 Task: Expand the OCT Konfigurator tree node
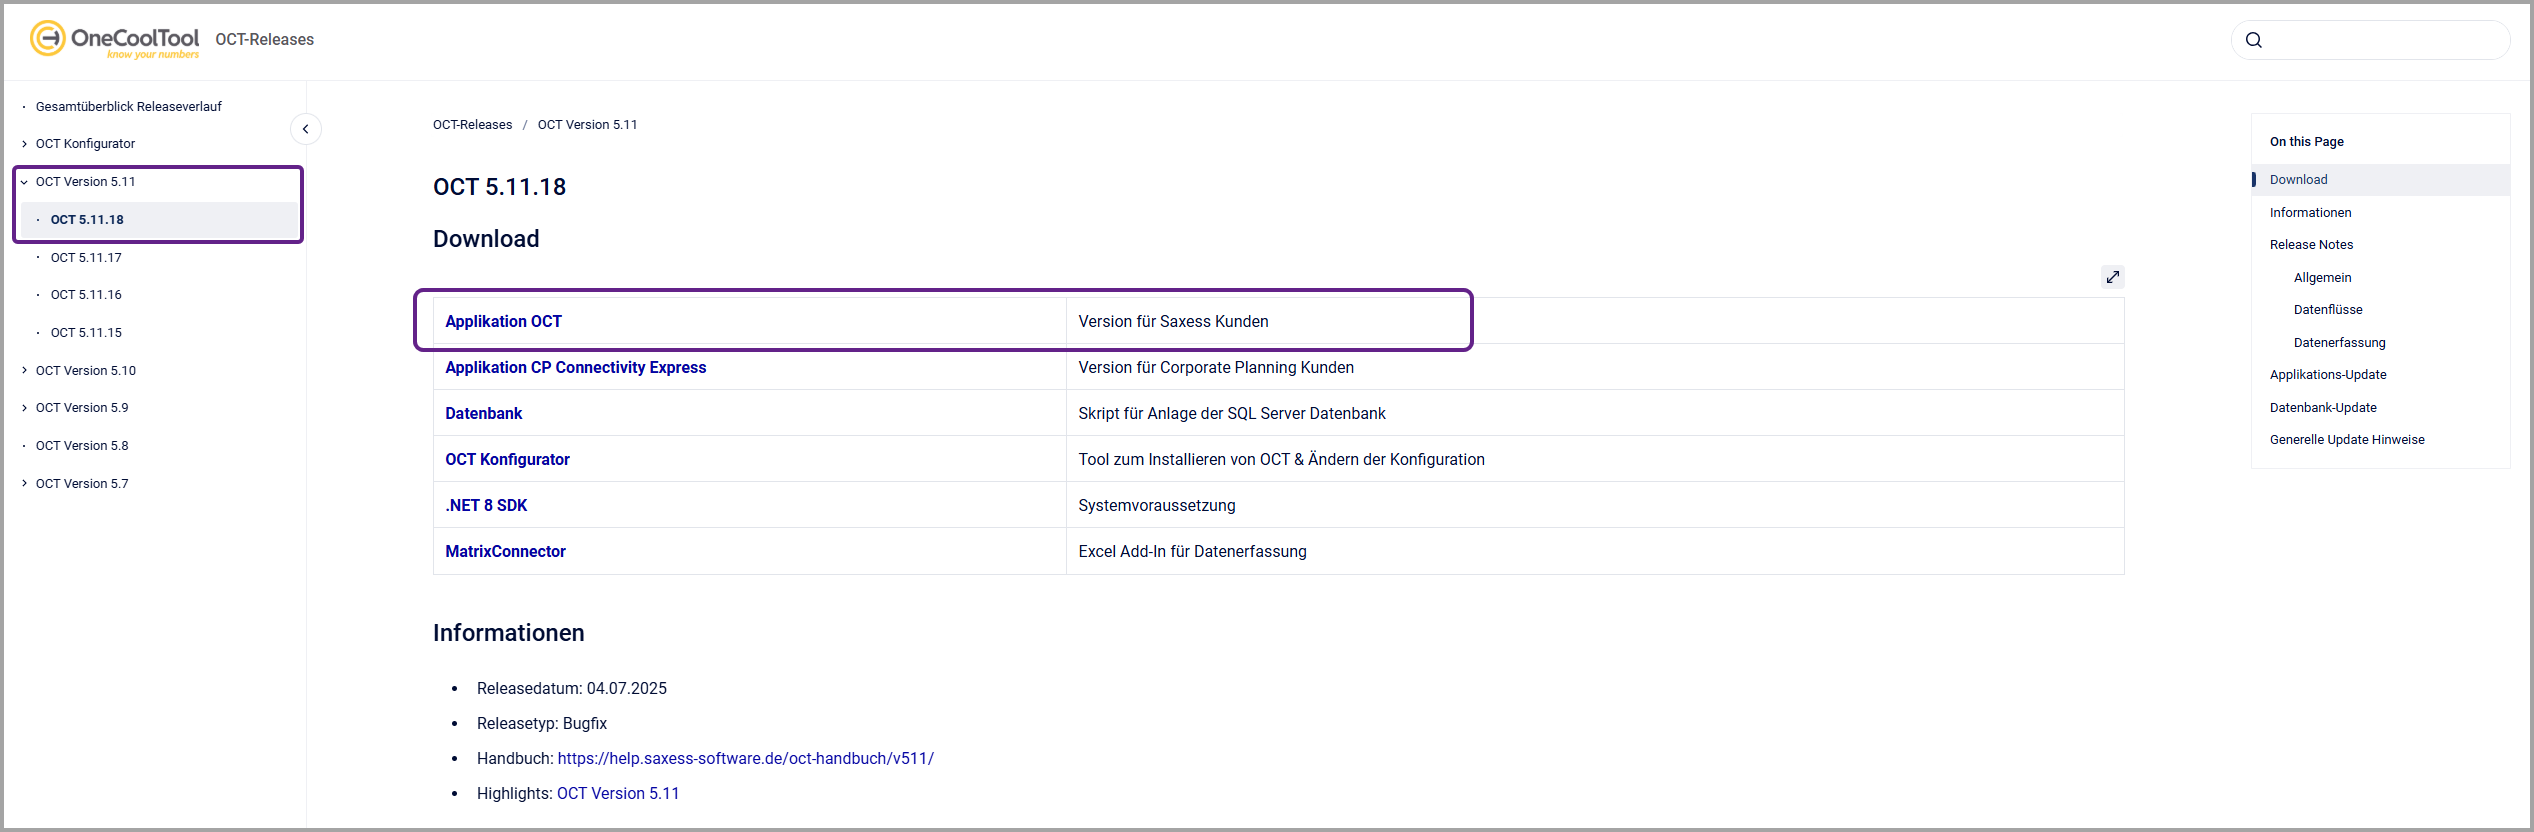click(x=25, y=144)
